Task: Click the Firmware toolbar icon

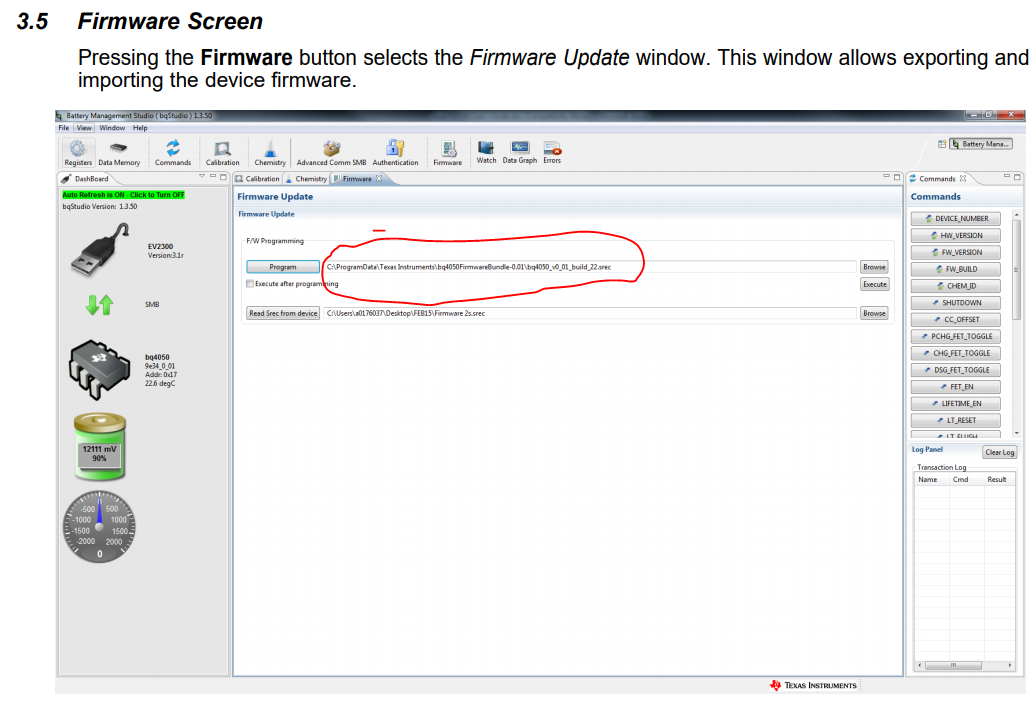Action: click(x=448, y=152)
